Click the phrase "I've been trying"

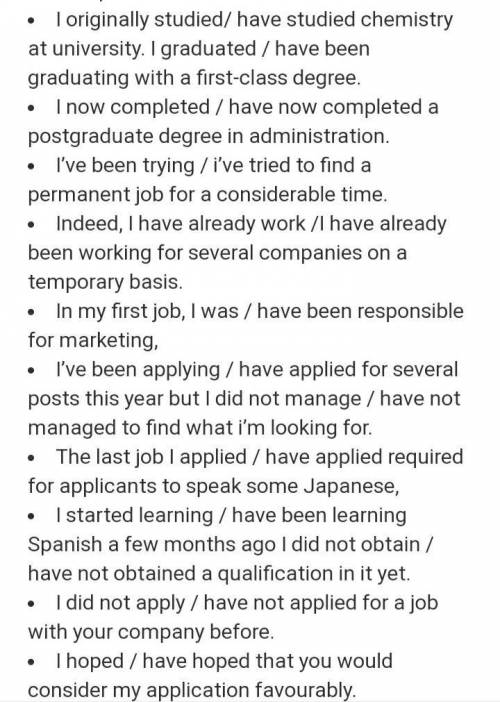pos(125,166)
